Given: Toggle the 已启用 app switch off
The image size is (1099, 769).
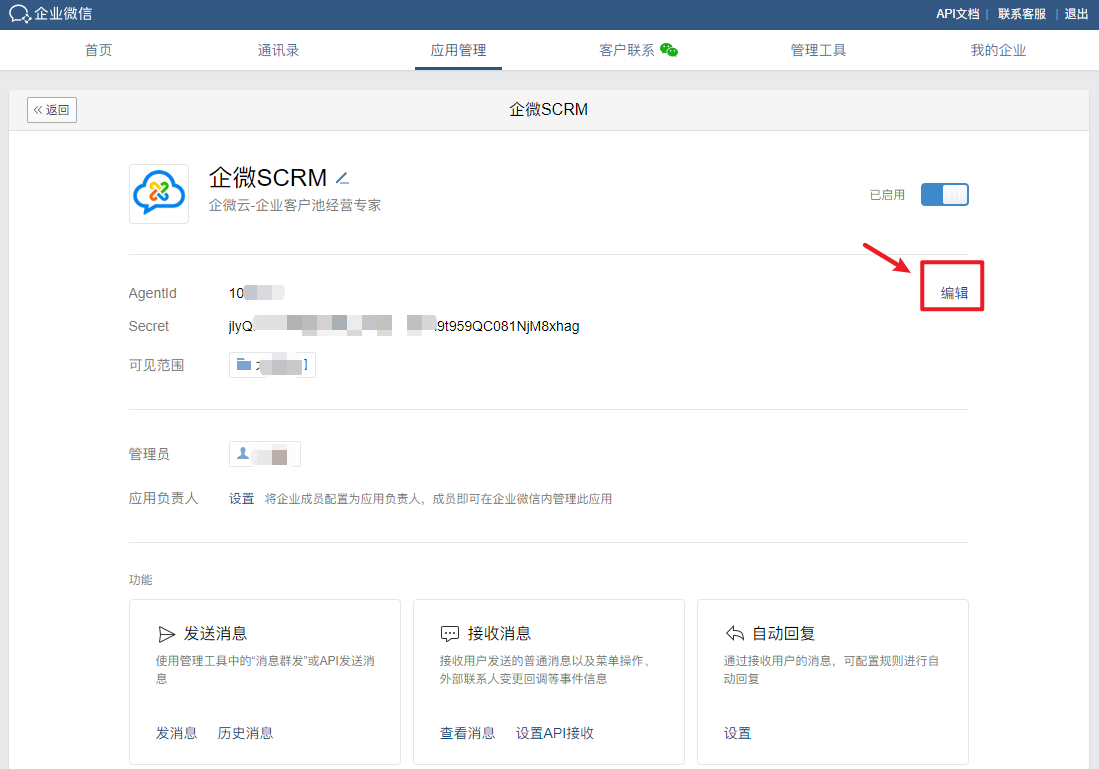Looking at the screenshot, I should (944, 195).
